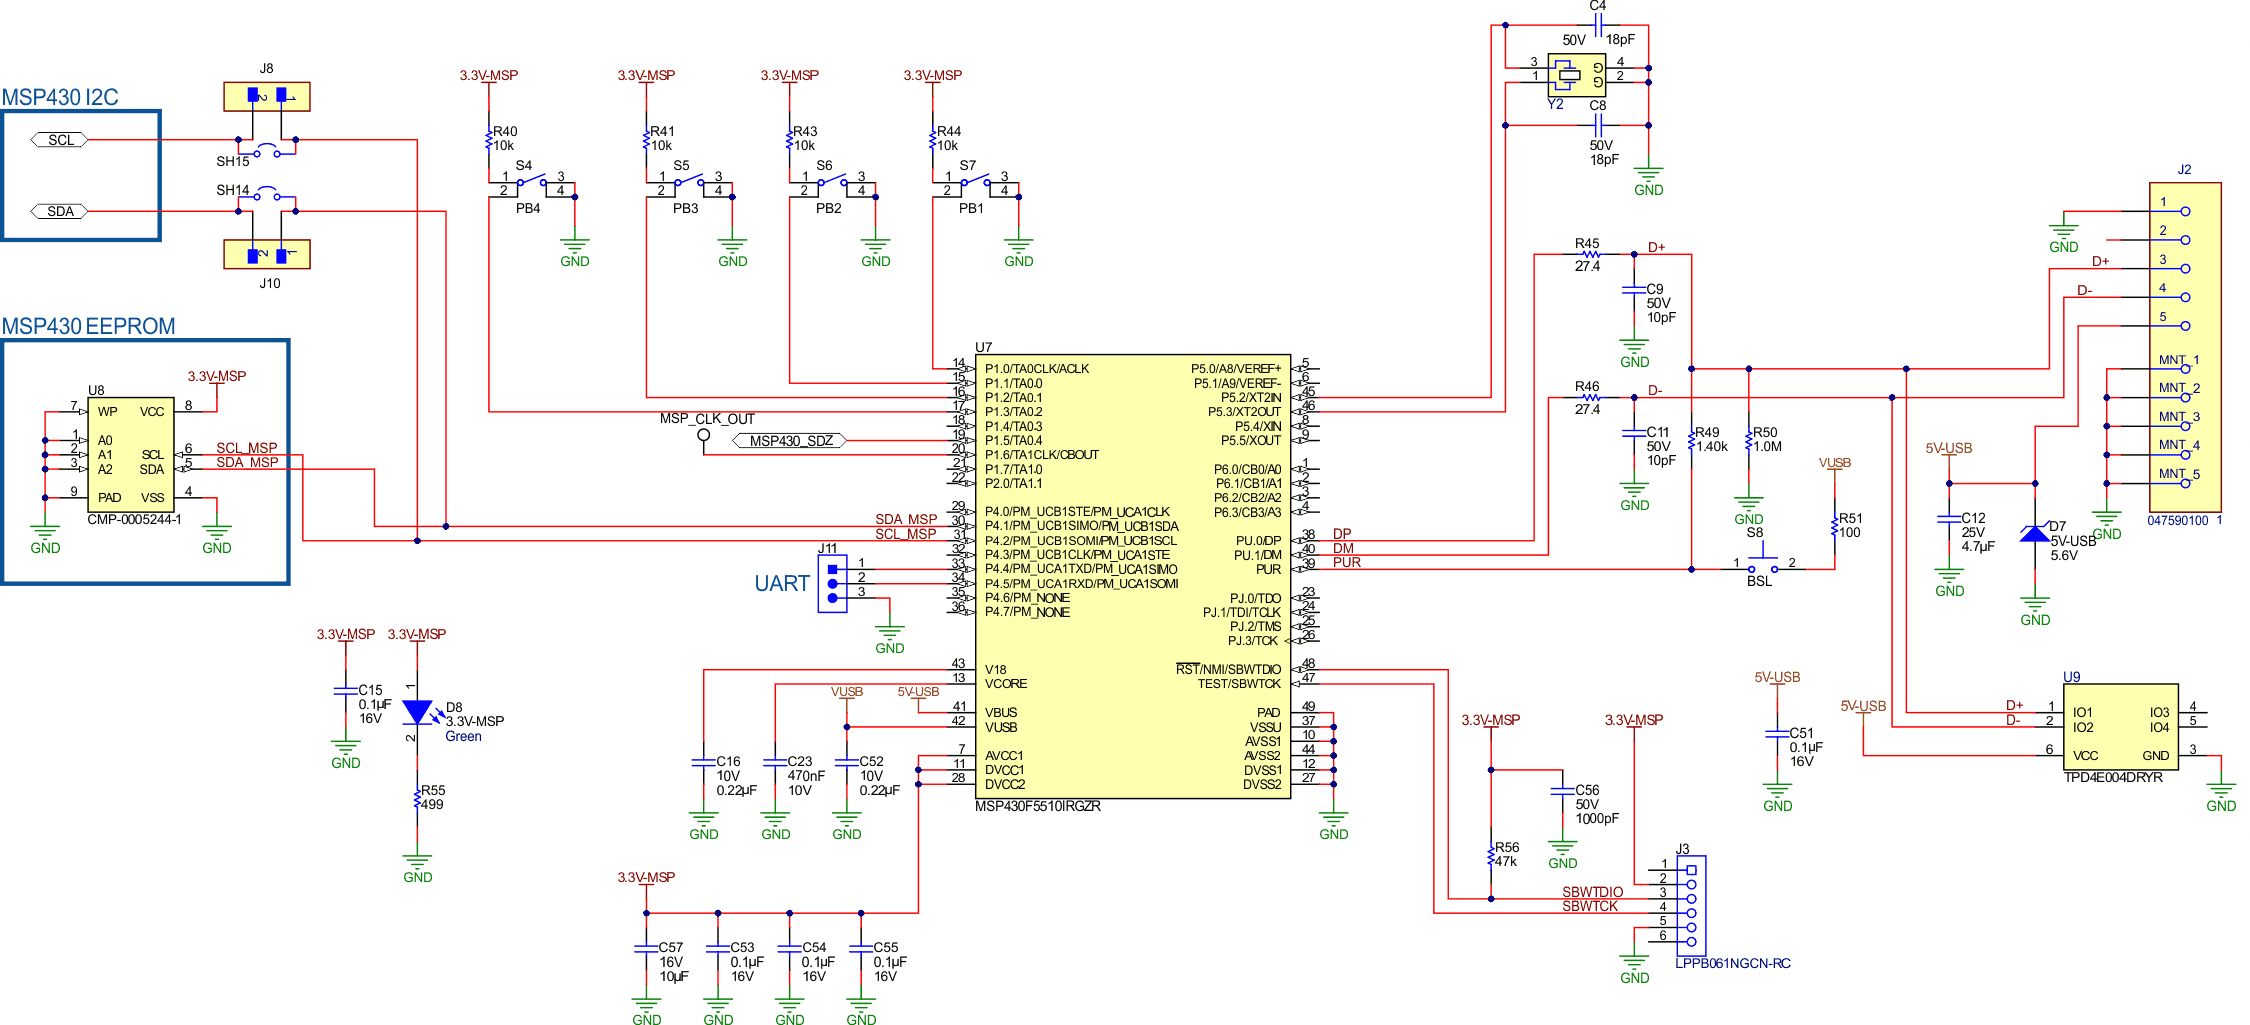Click the SCL signal port arrow

57,139
